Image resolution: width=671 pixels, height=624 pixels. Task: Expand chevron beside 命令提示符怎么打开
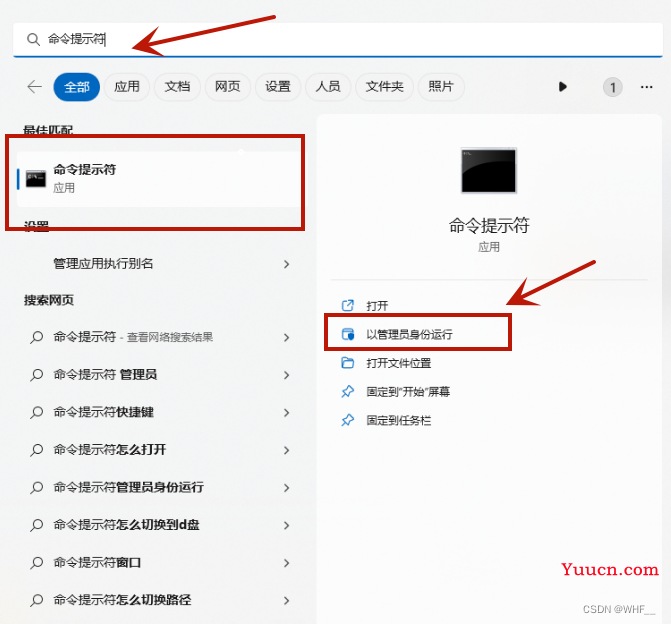286,450
